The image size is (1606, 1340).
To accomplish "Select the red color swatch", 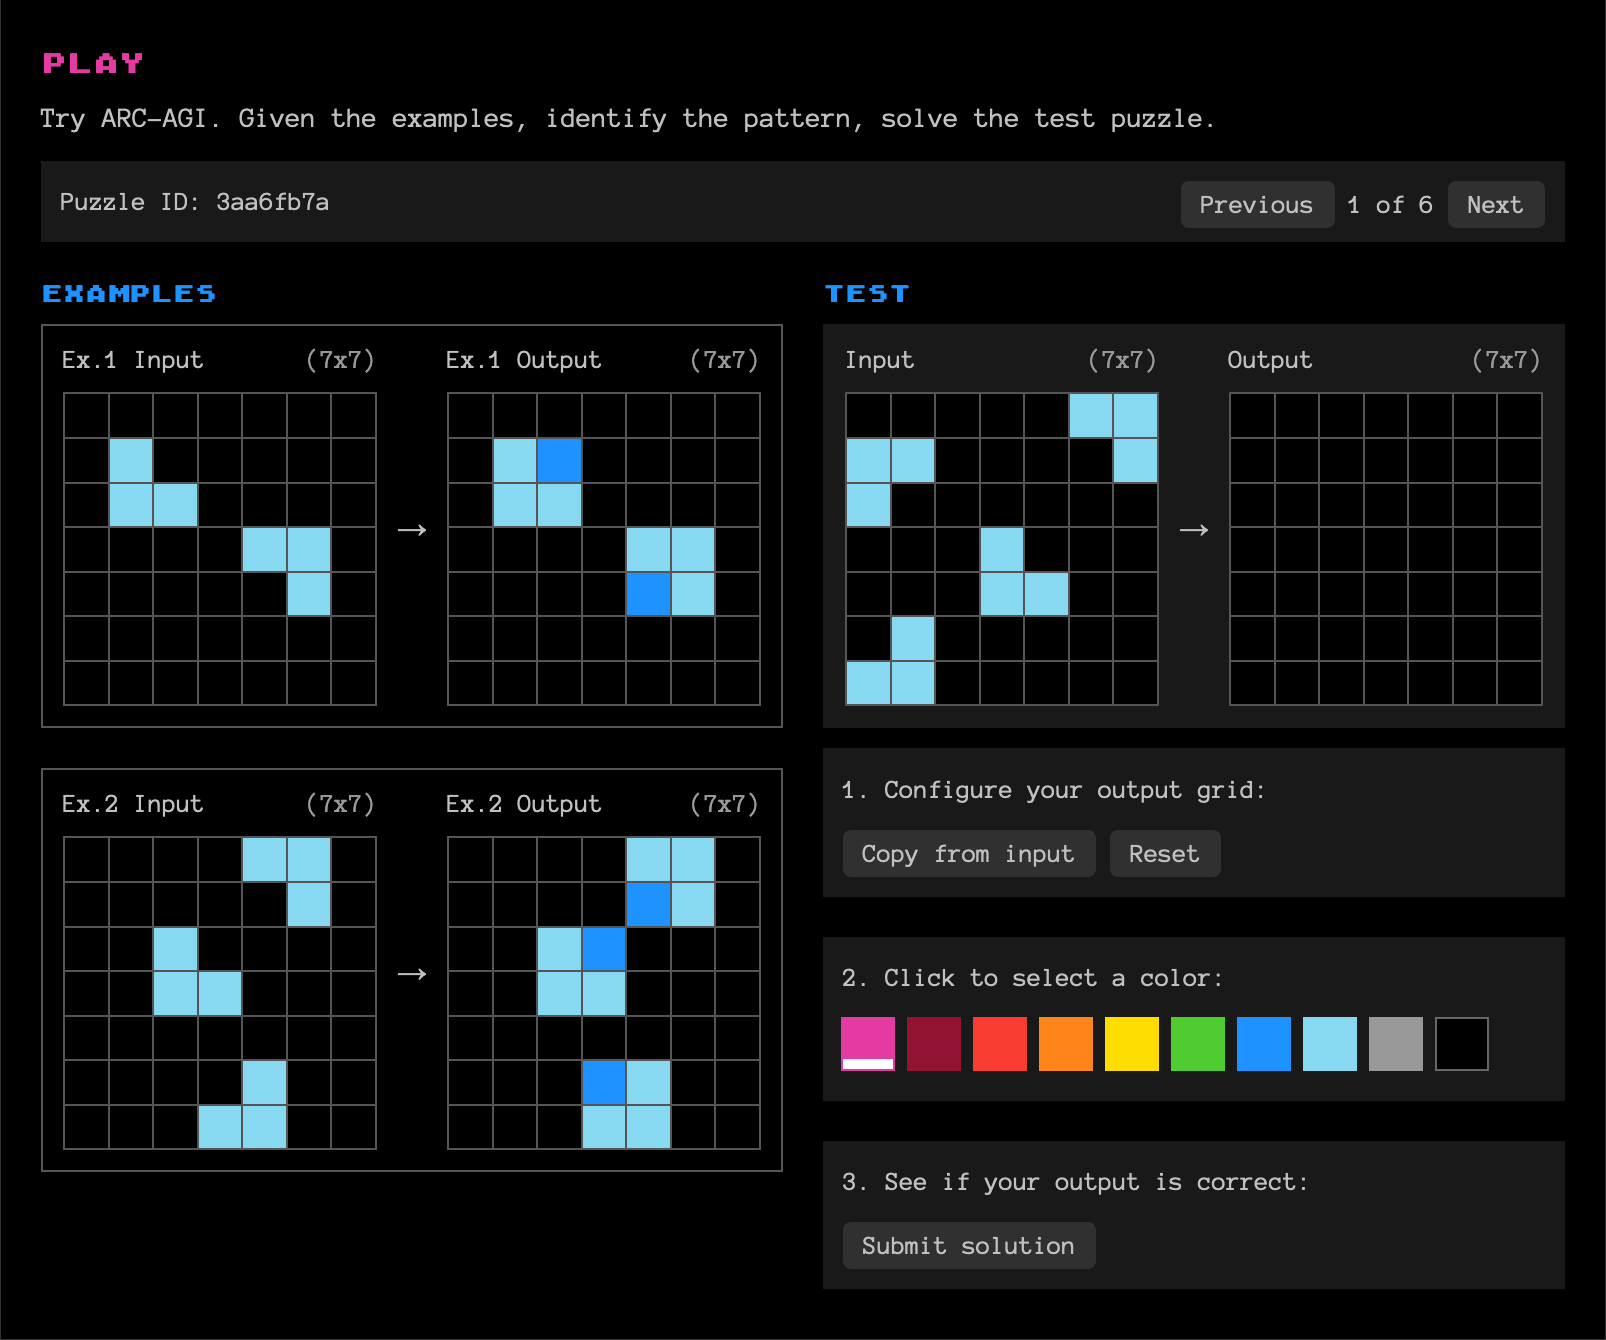I will point(1000,1044).
